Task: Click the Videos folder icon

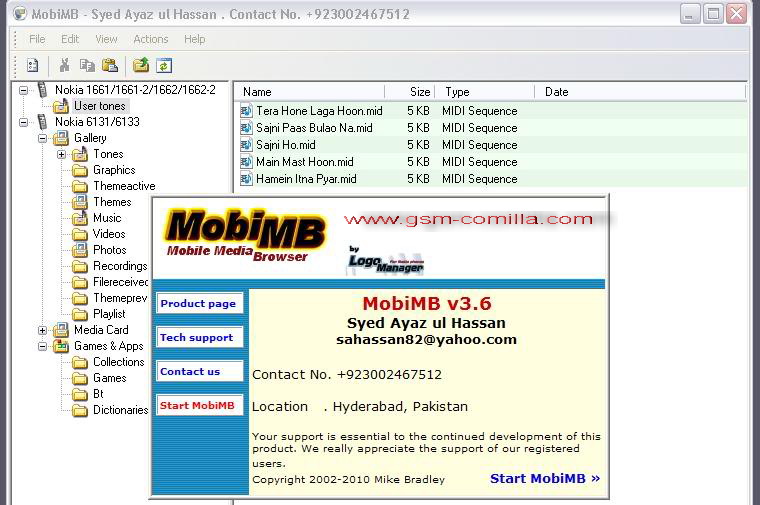Action: click(79, 234)
